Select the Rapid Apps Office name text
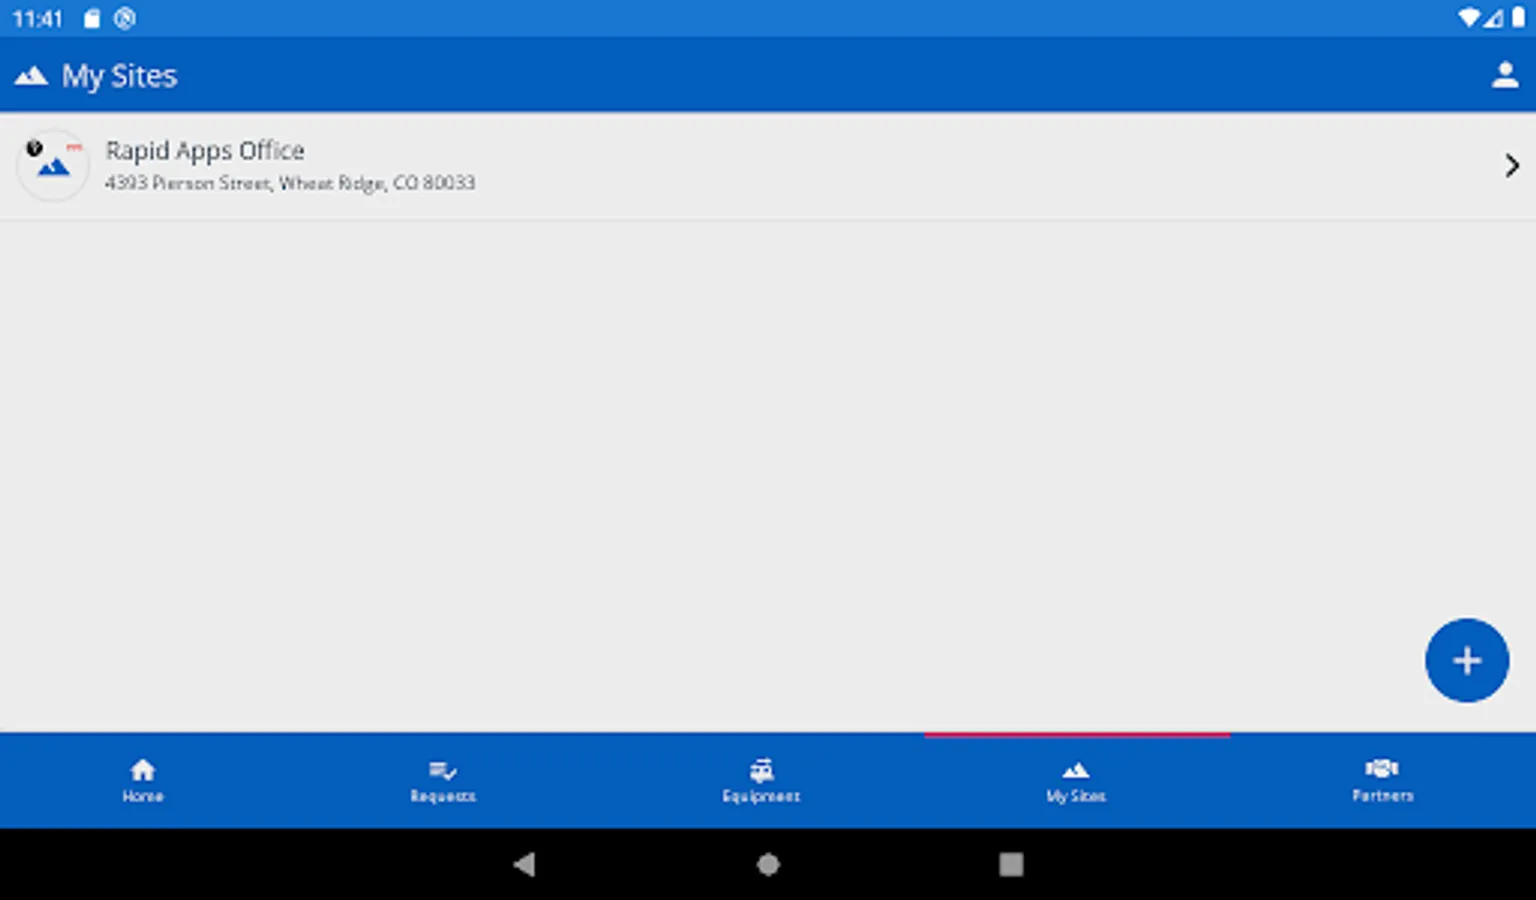This screenshot has width=1536, height=900. pos(205,151)
